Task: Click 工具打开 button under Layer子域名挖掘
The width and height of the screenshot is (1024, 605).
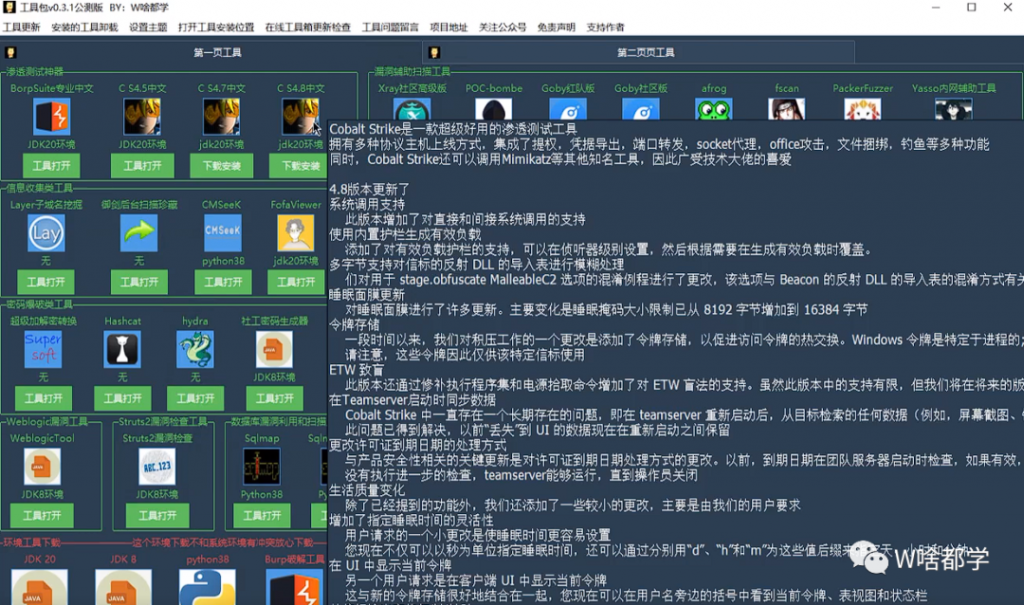Action: click(x=46, y=282)
